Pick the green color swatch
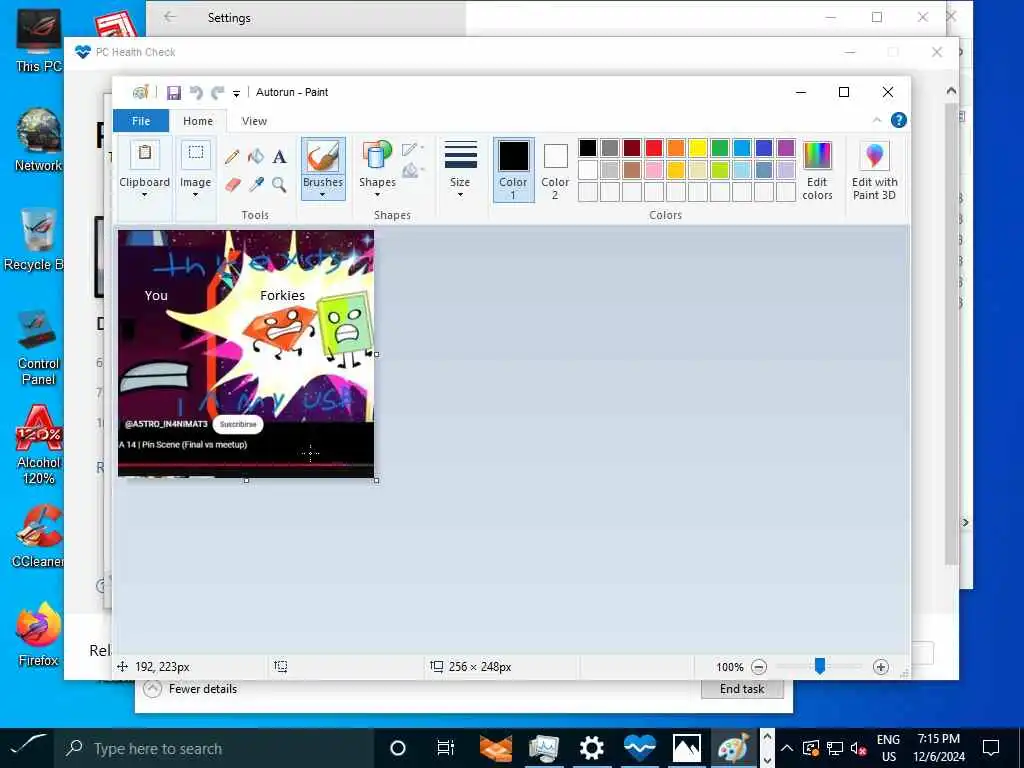This screenshot has height=768, width=1024. 720,148
